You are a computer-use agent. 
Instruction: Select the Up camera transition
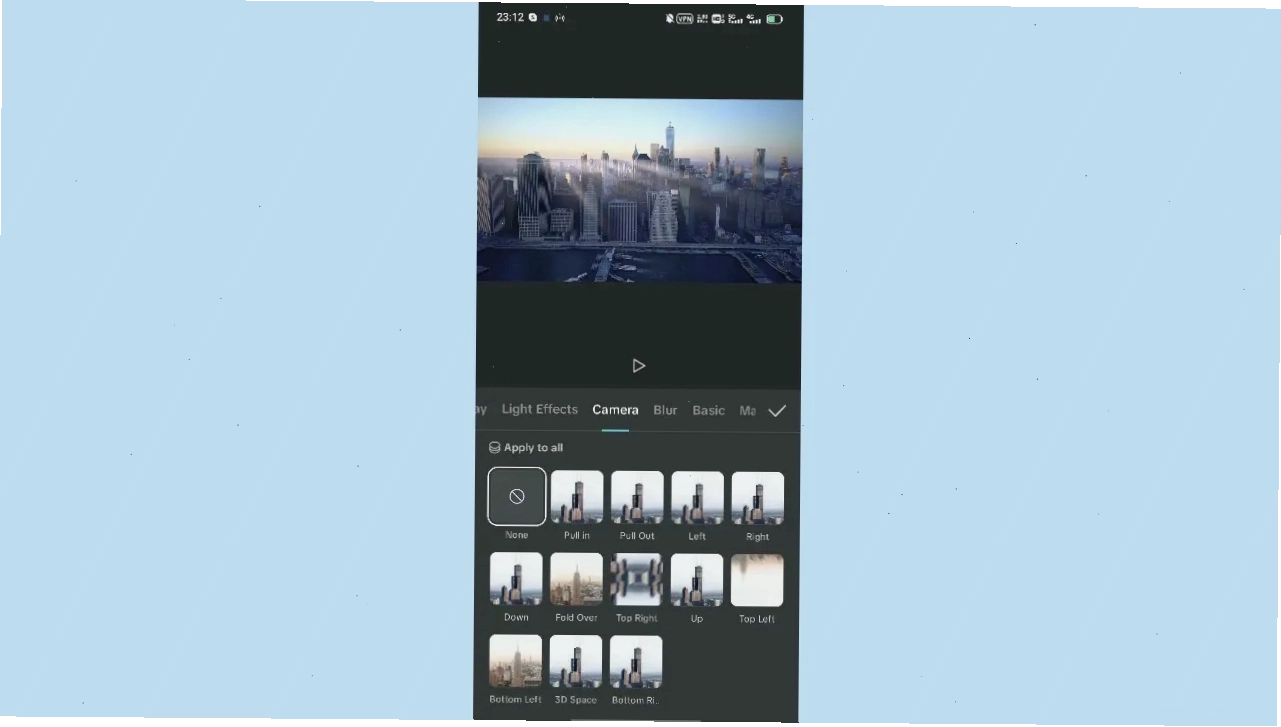coord(697,580)
